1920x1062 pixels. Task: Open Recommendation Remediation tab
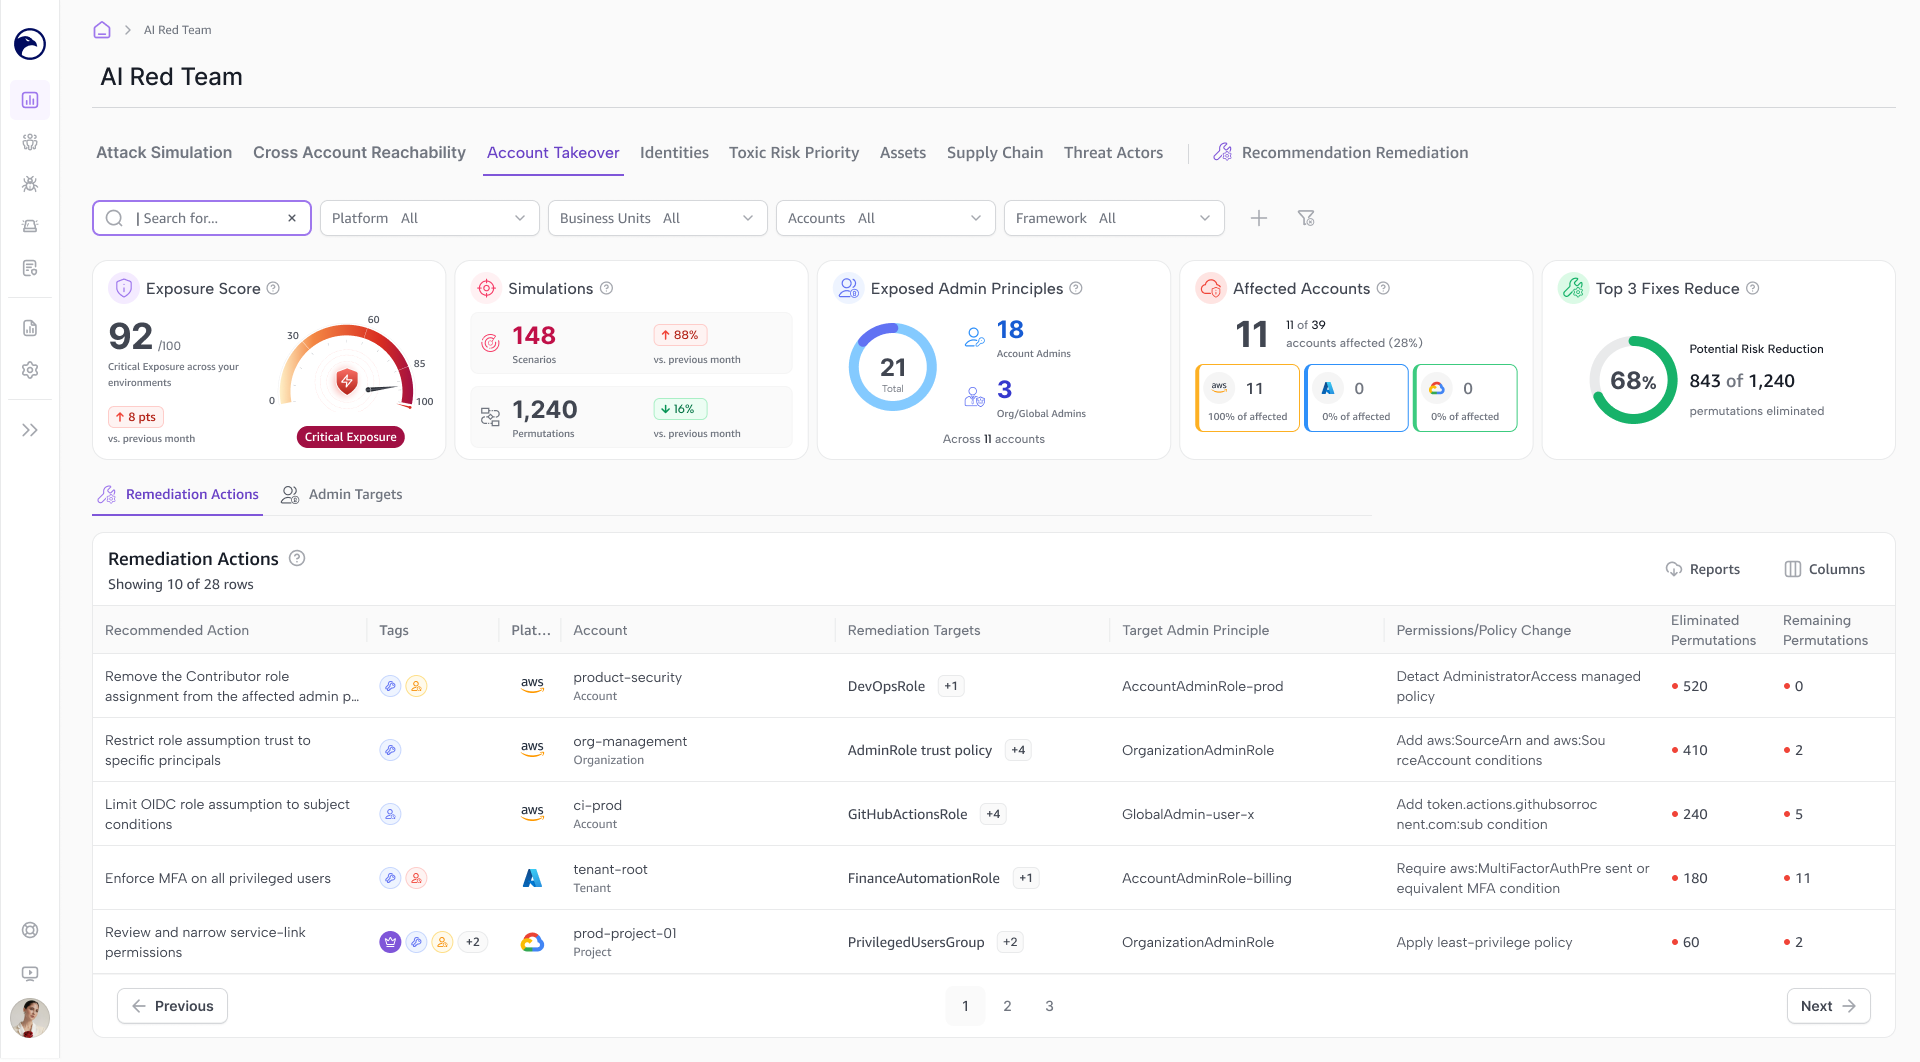click(x=1340, y=152)
